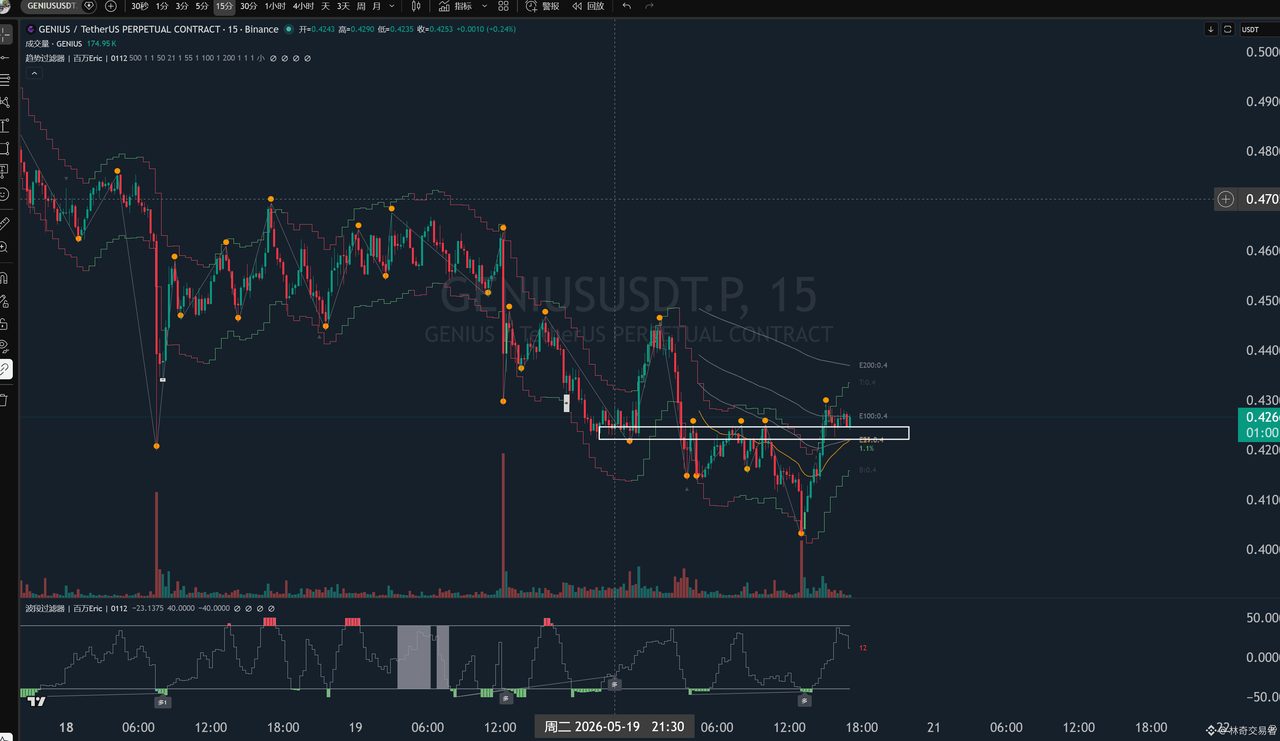This screenshot has height=741, width=1280.
Task: Click the E200:0.4 moving average label
Action: (x=873, y=366)
